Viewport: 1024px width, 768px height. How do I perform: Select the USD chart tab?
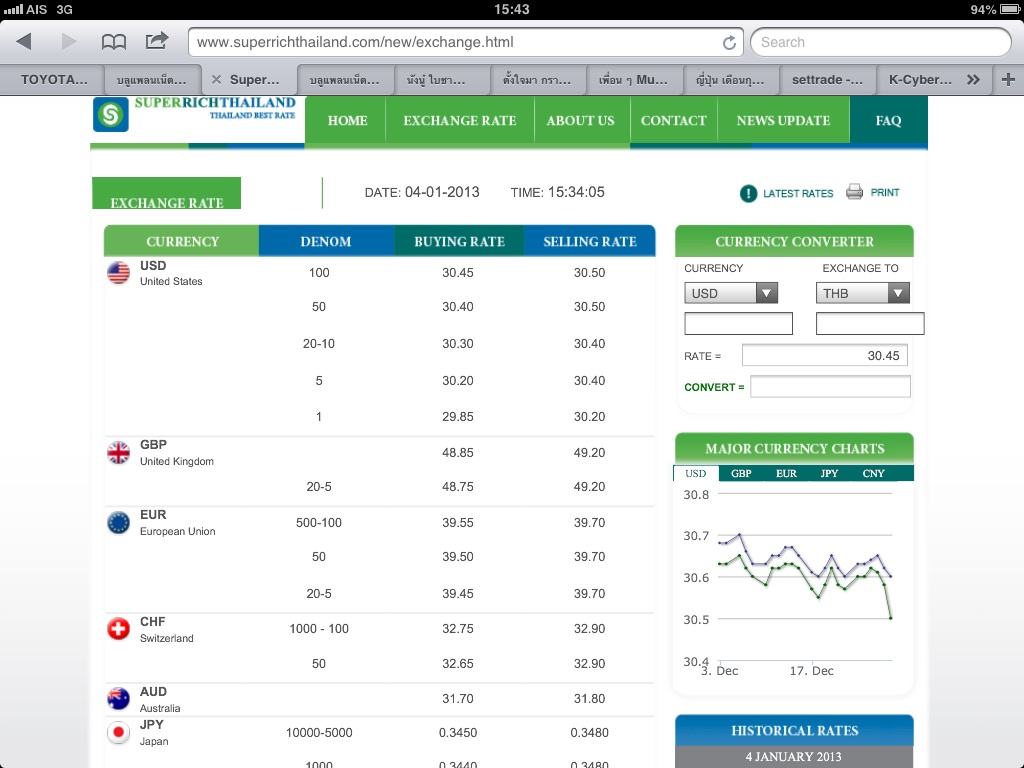[696, 473]
